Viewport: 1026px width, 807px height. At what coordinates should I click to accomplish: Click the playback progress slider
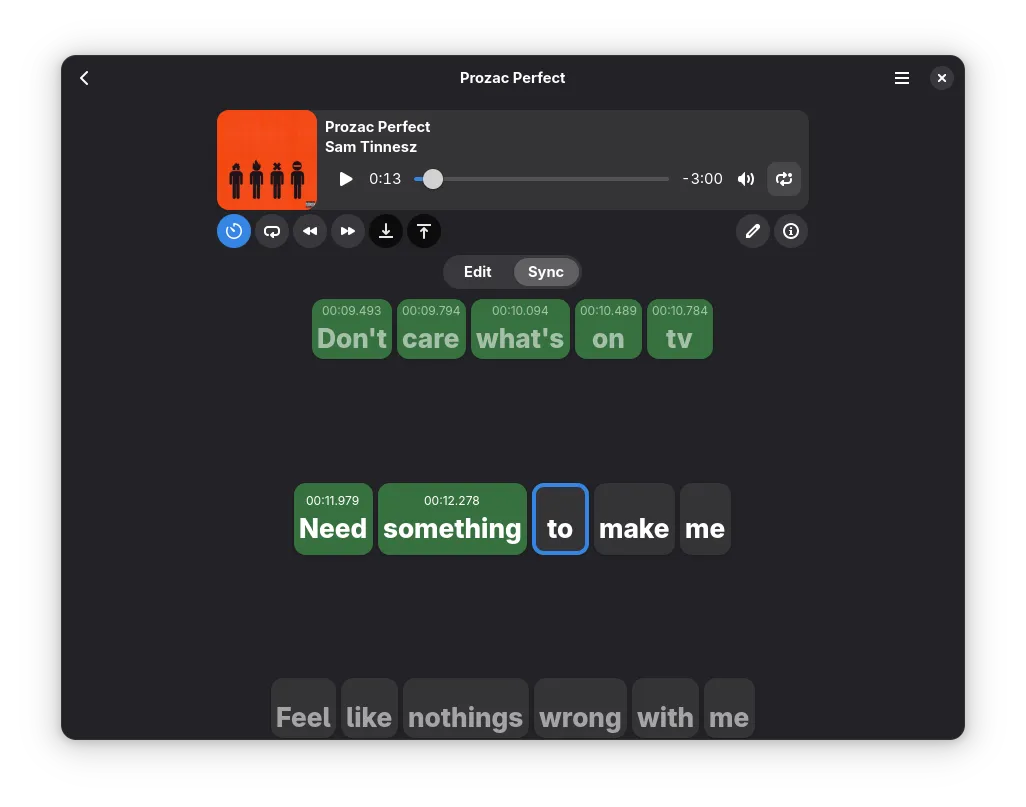[542, 179]
